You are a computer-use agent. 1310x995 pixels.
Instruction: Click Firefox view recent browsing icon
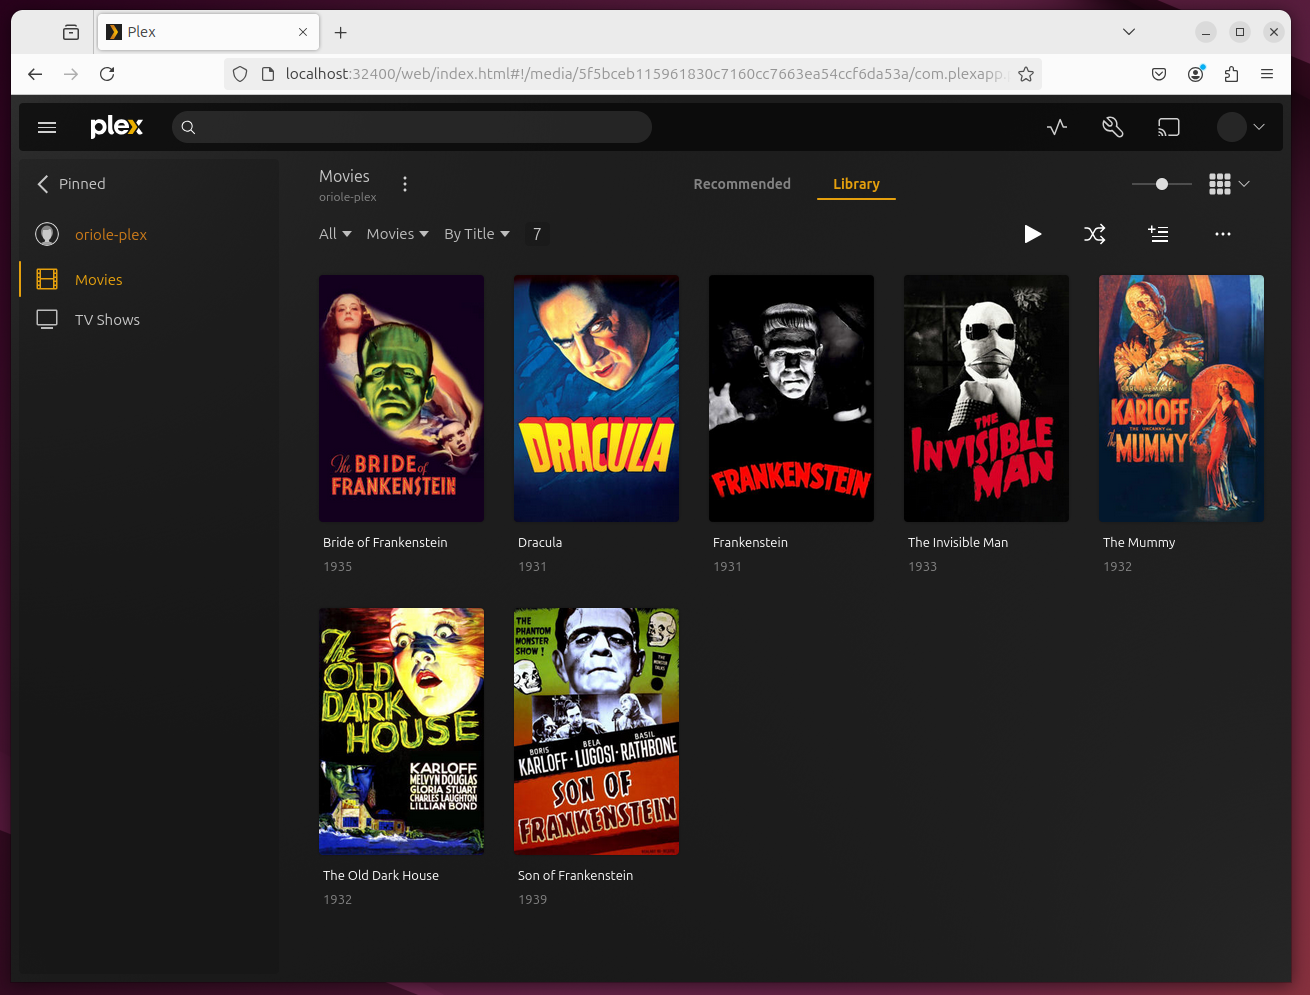pos(71,32)
